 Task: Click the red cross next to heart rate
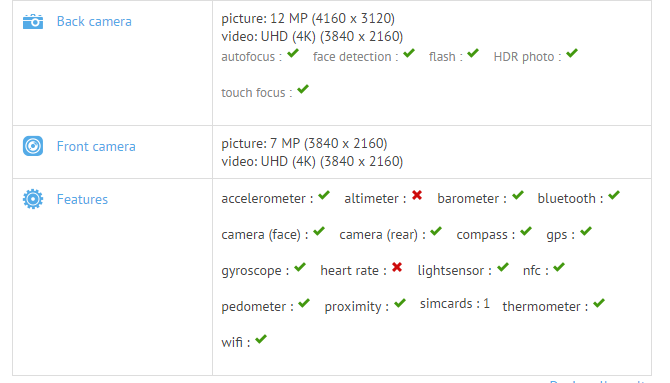pyautogui.click(x=397, y=267)
